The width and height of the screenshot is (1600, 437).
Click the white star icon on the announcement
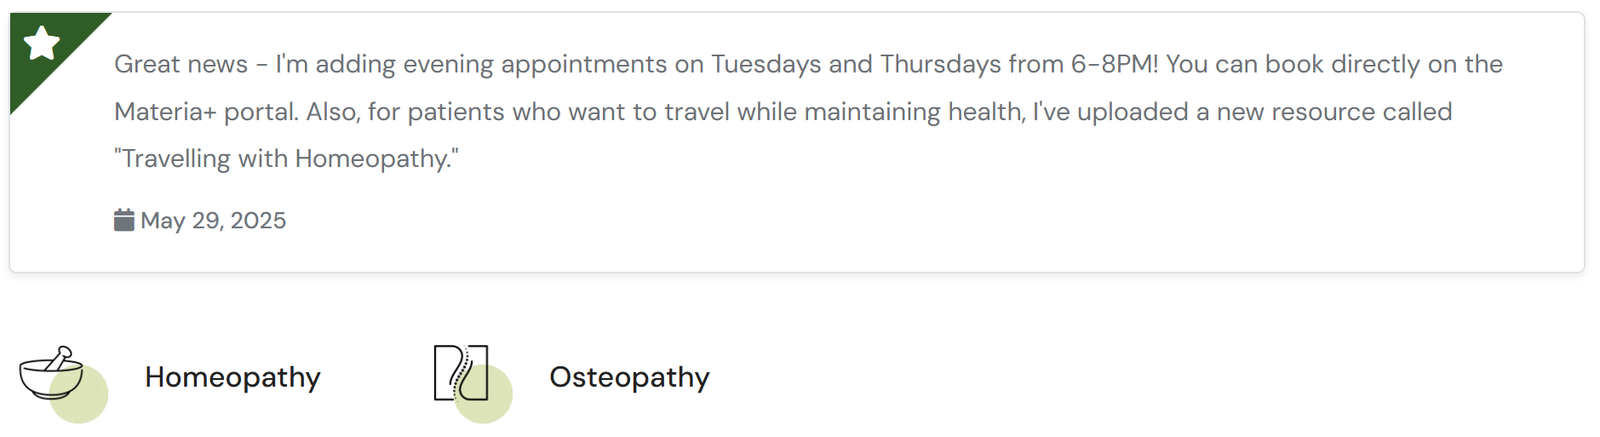[42, 44]
